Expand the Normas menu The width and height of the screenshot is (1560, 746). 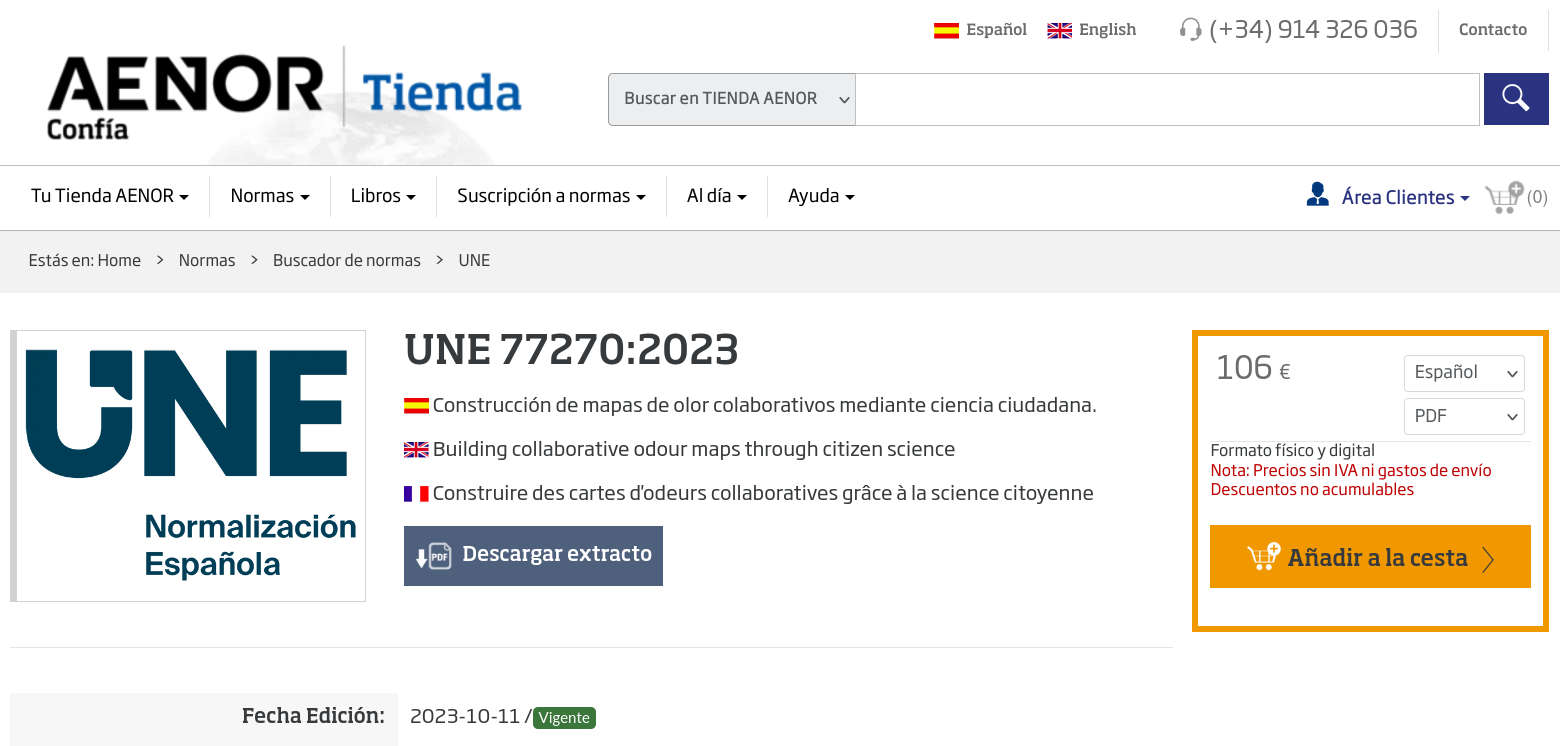(x=270, y=196)
